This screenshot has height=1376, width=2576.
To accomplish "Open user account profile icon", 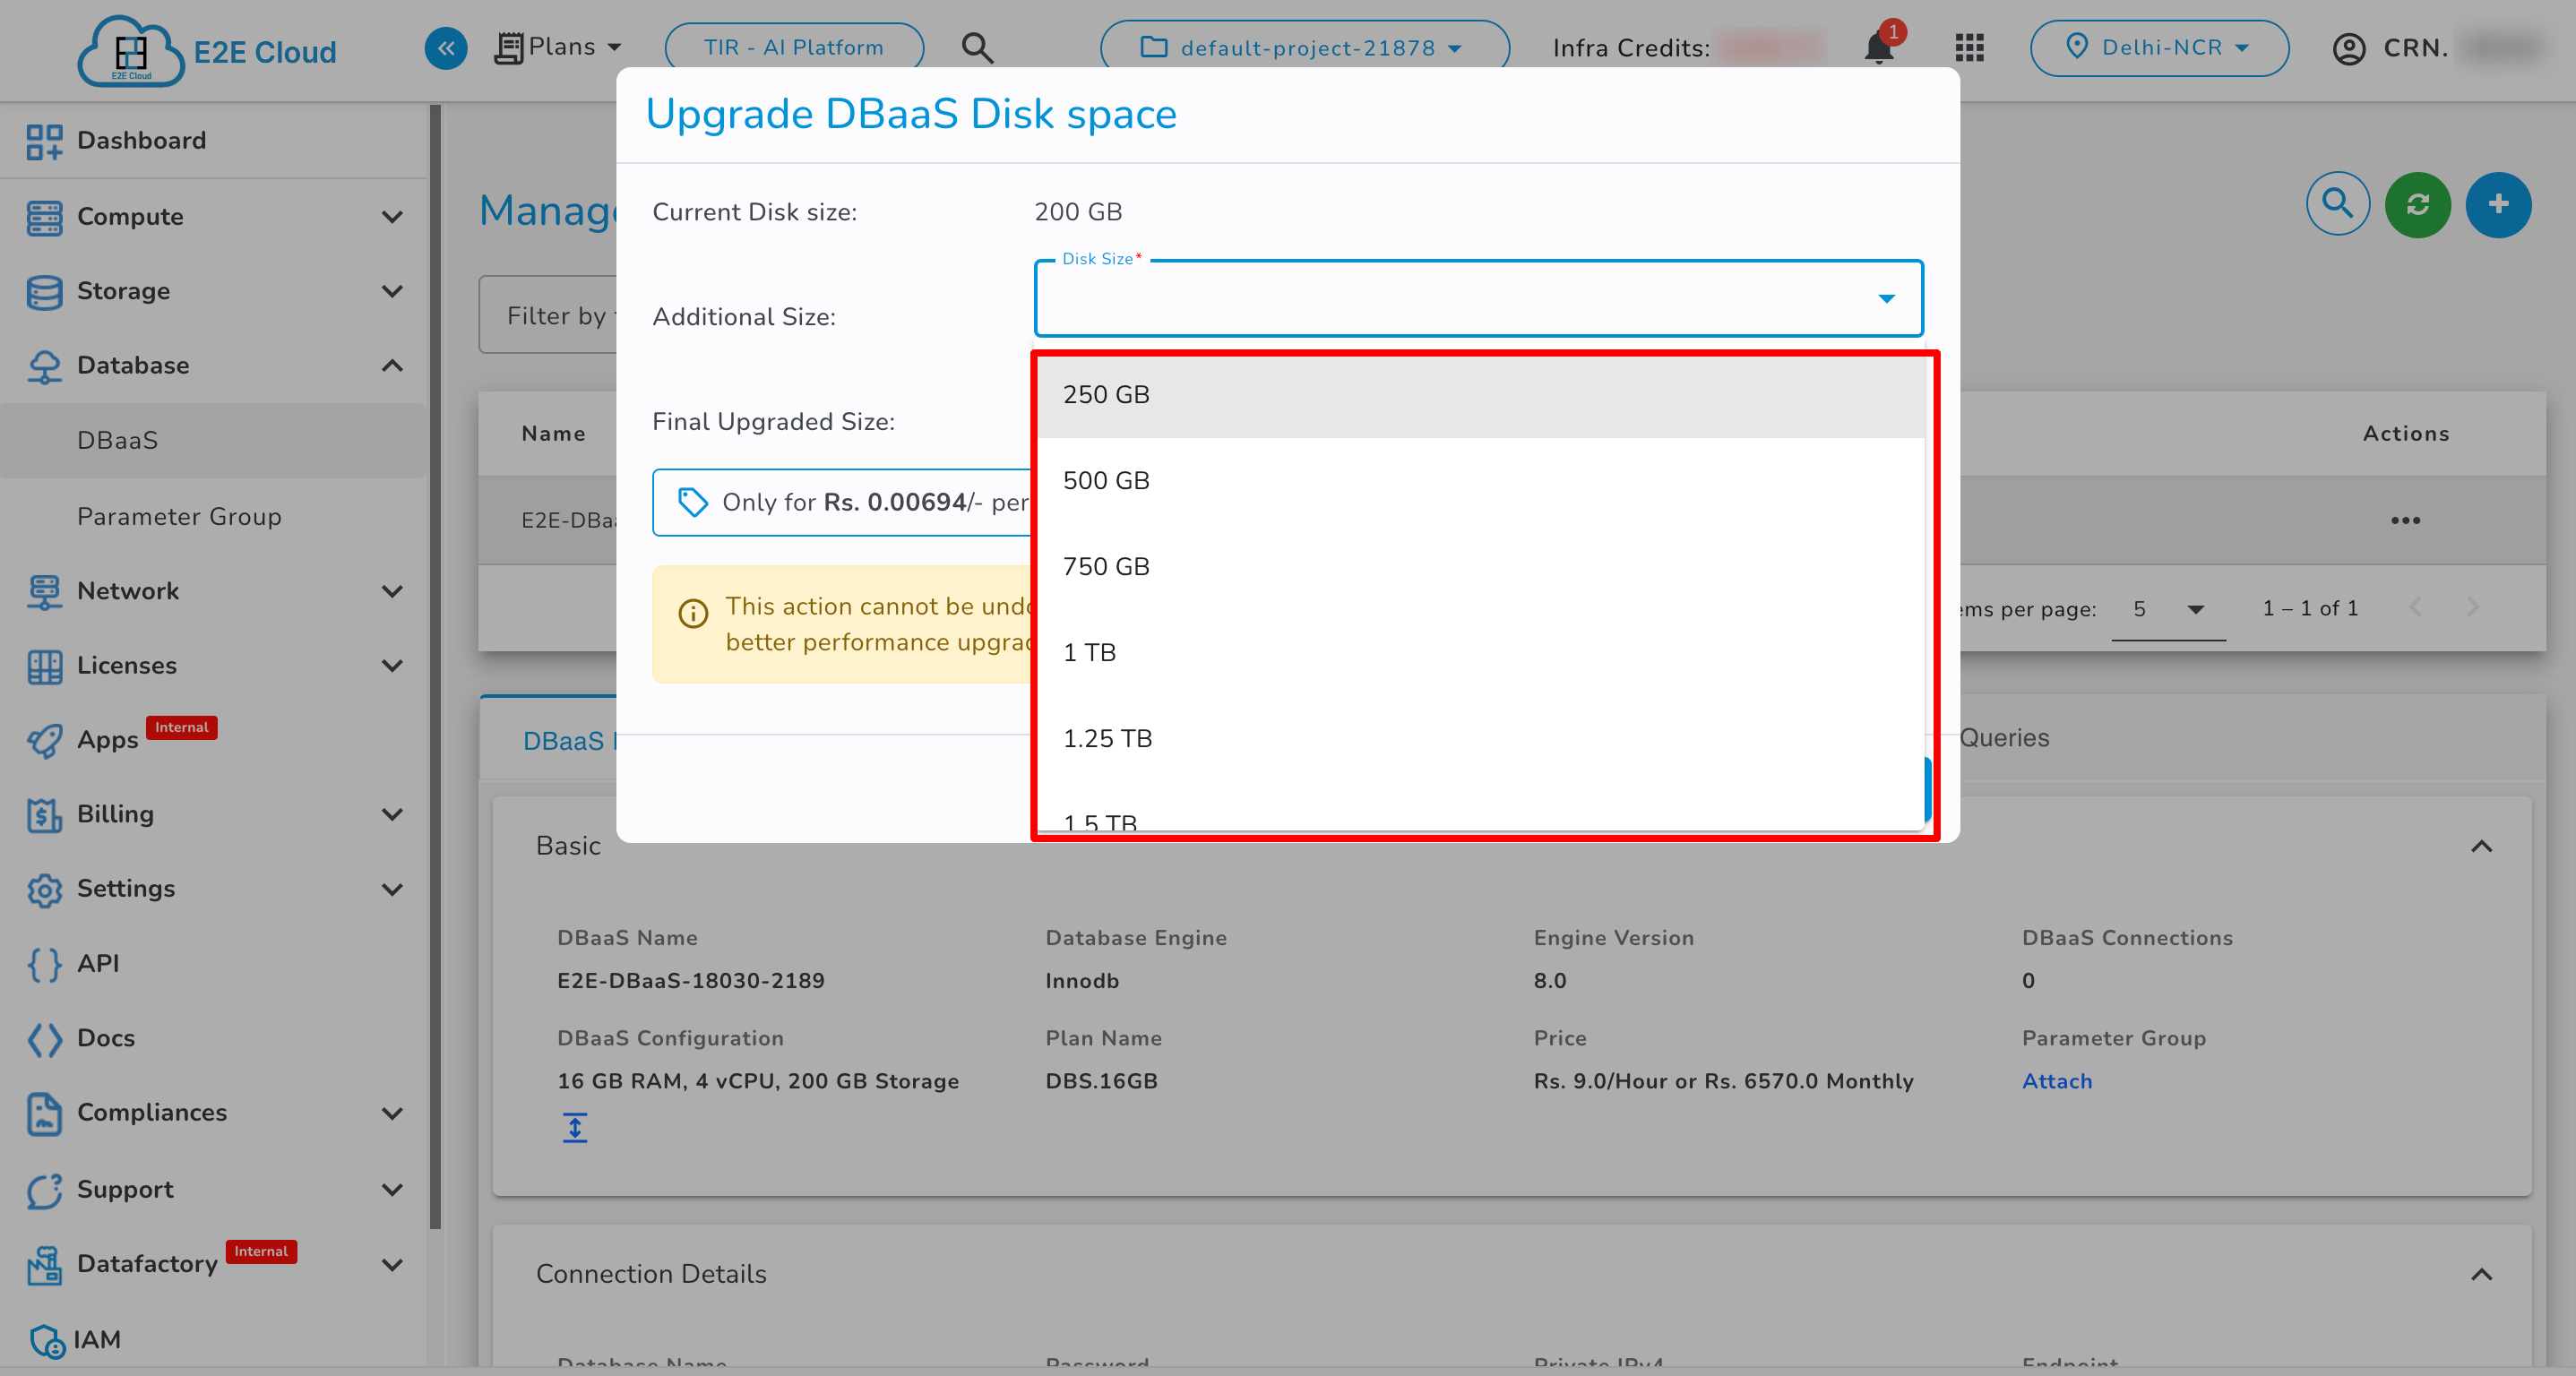I will (x=2348, y=48).
